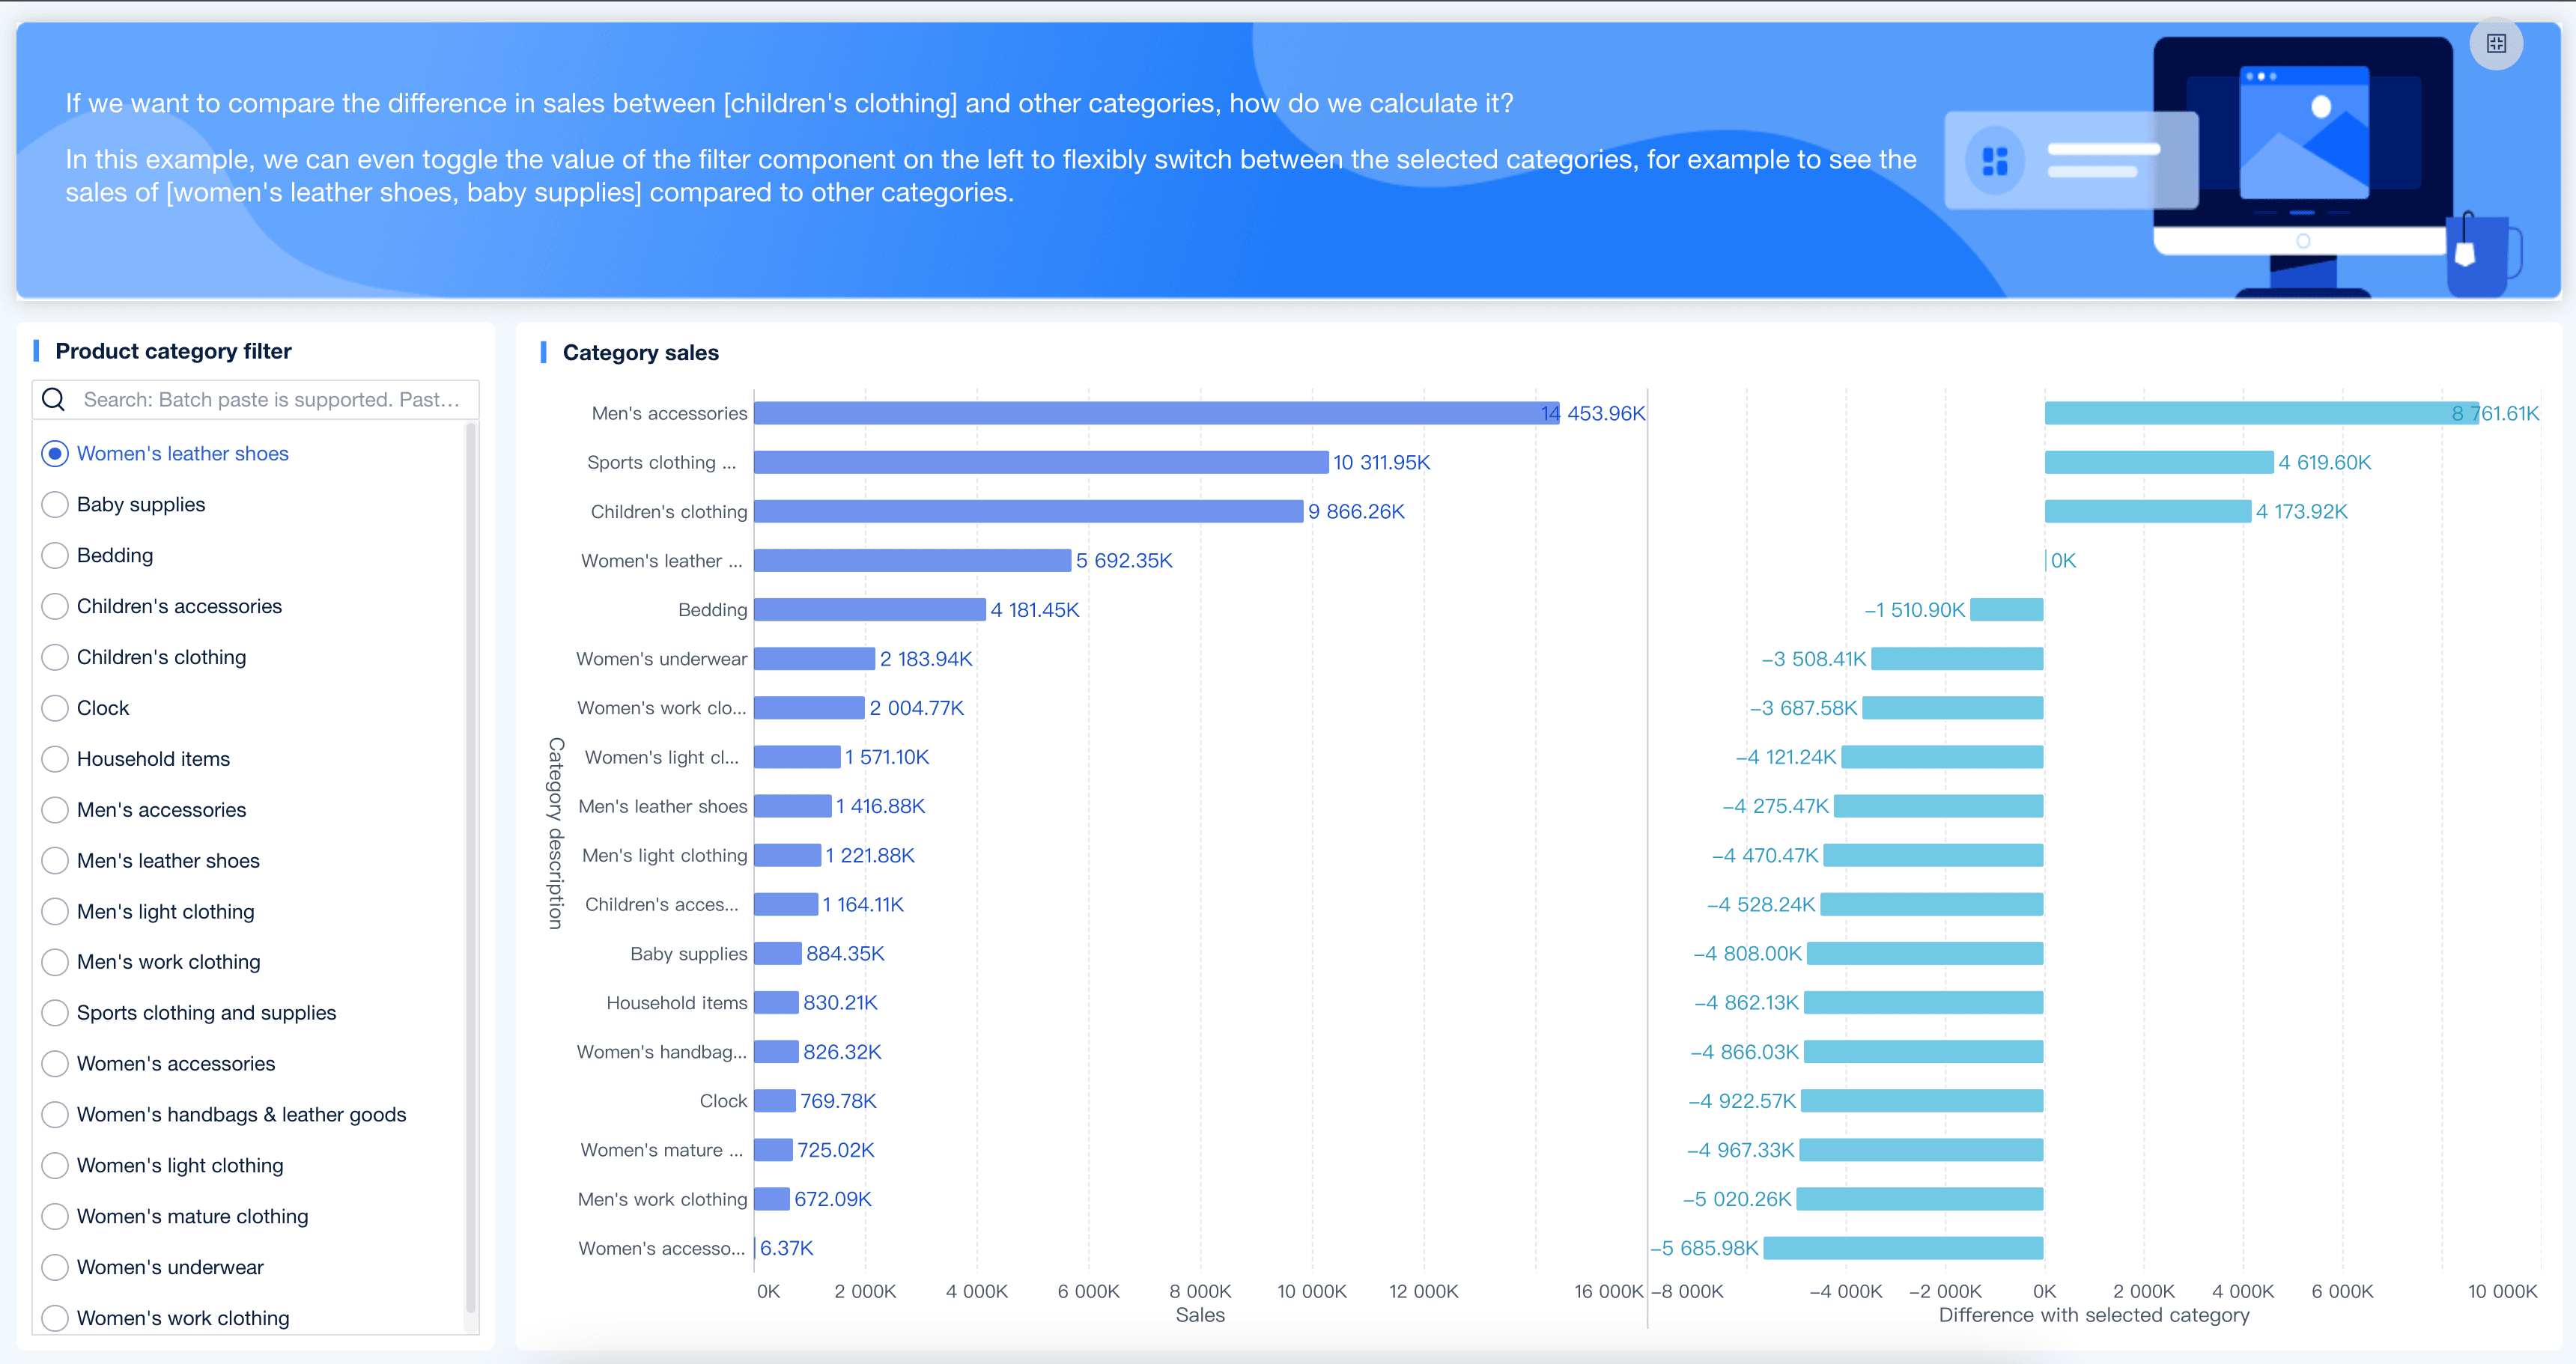Viewport: 2576px width, 1364px height.
Task: Click the Household items category axis label
Action: [x=677, y=1003]
